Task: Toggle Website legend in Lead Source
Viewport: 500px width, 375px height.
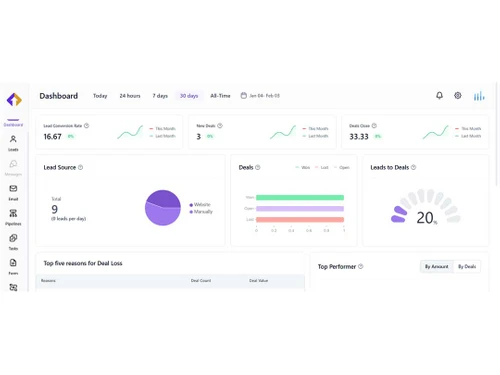Action: pos(200,204)
